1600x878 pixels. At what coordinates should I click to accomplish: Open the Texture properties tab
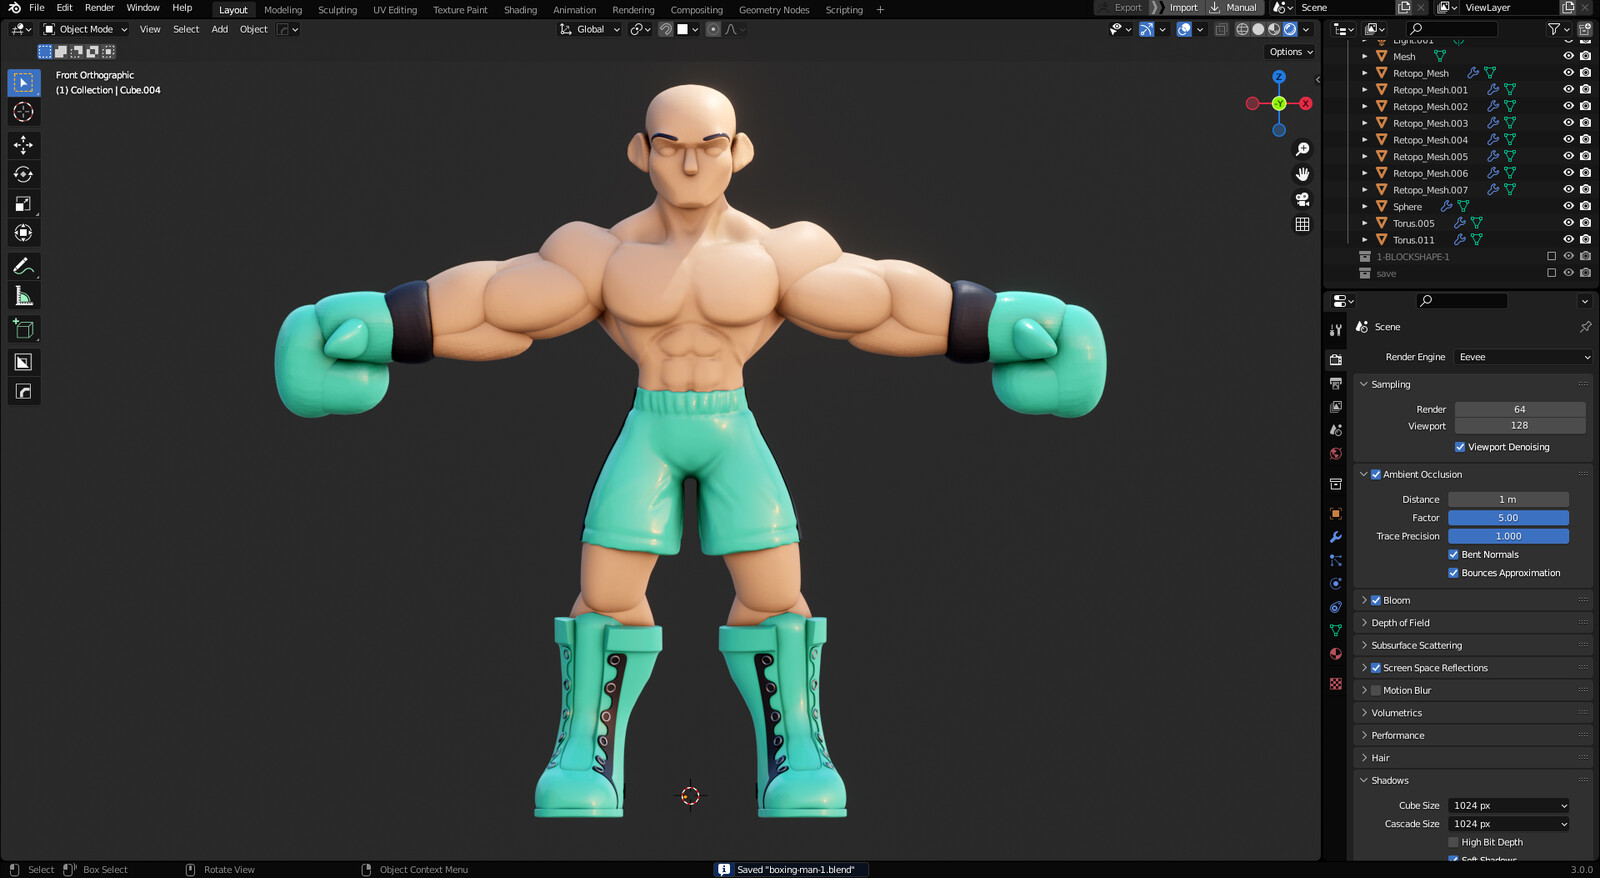pyautogui.click(x=1336, y=684)
